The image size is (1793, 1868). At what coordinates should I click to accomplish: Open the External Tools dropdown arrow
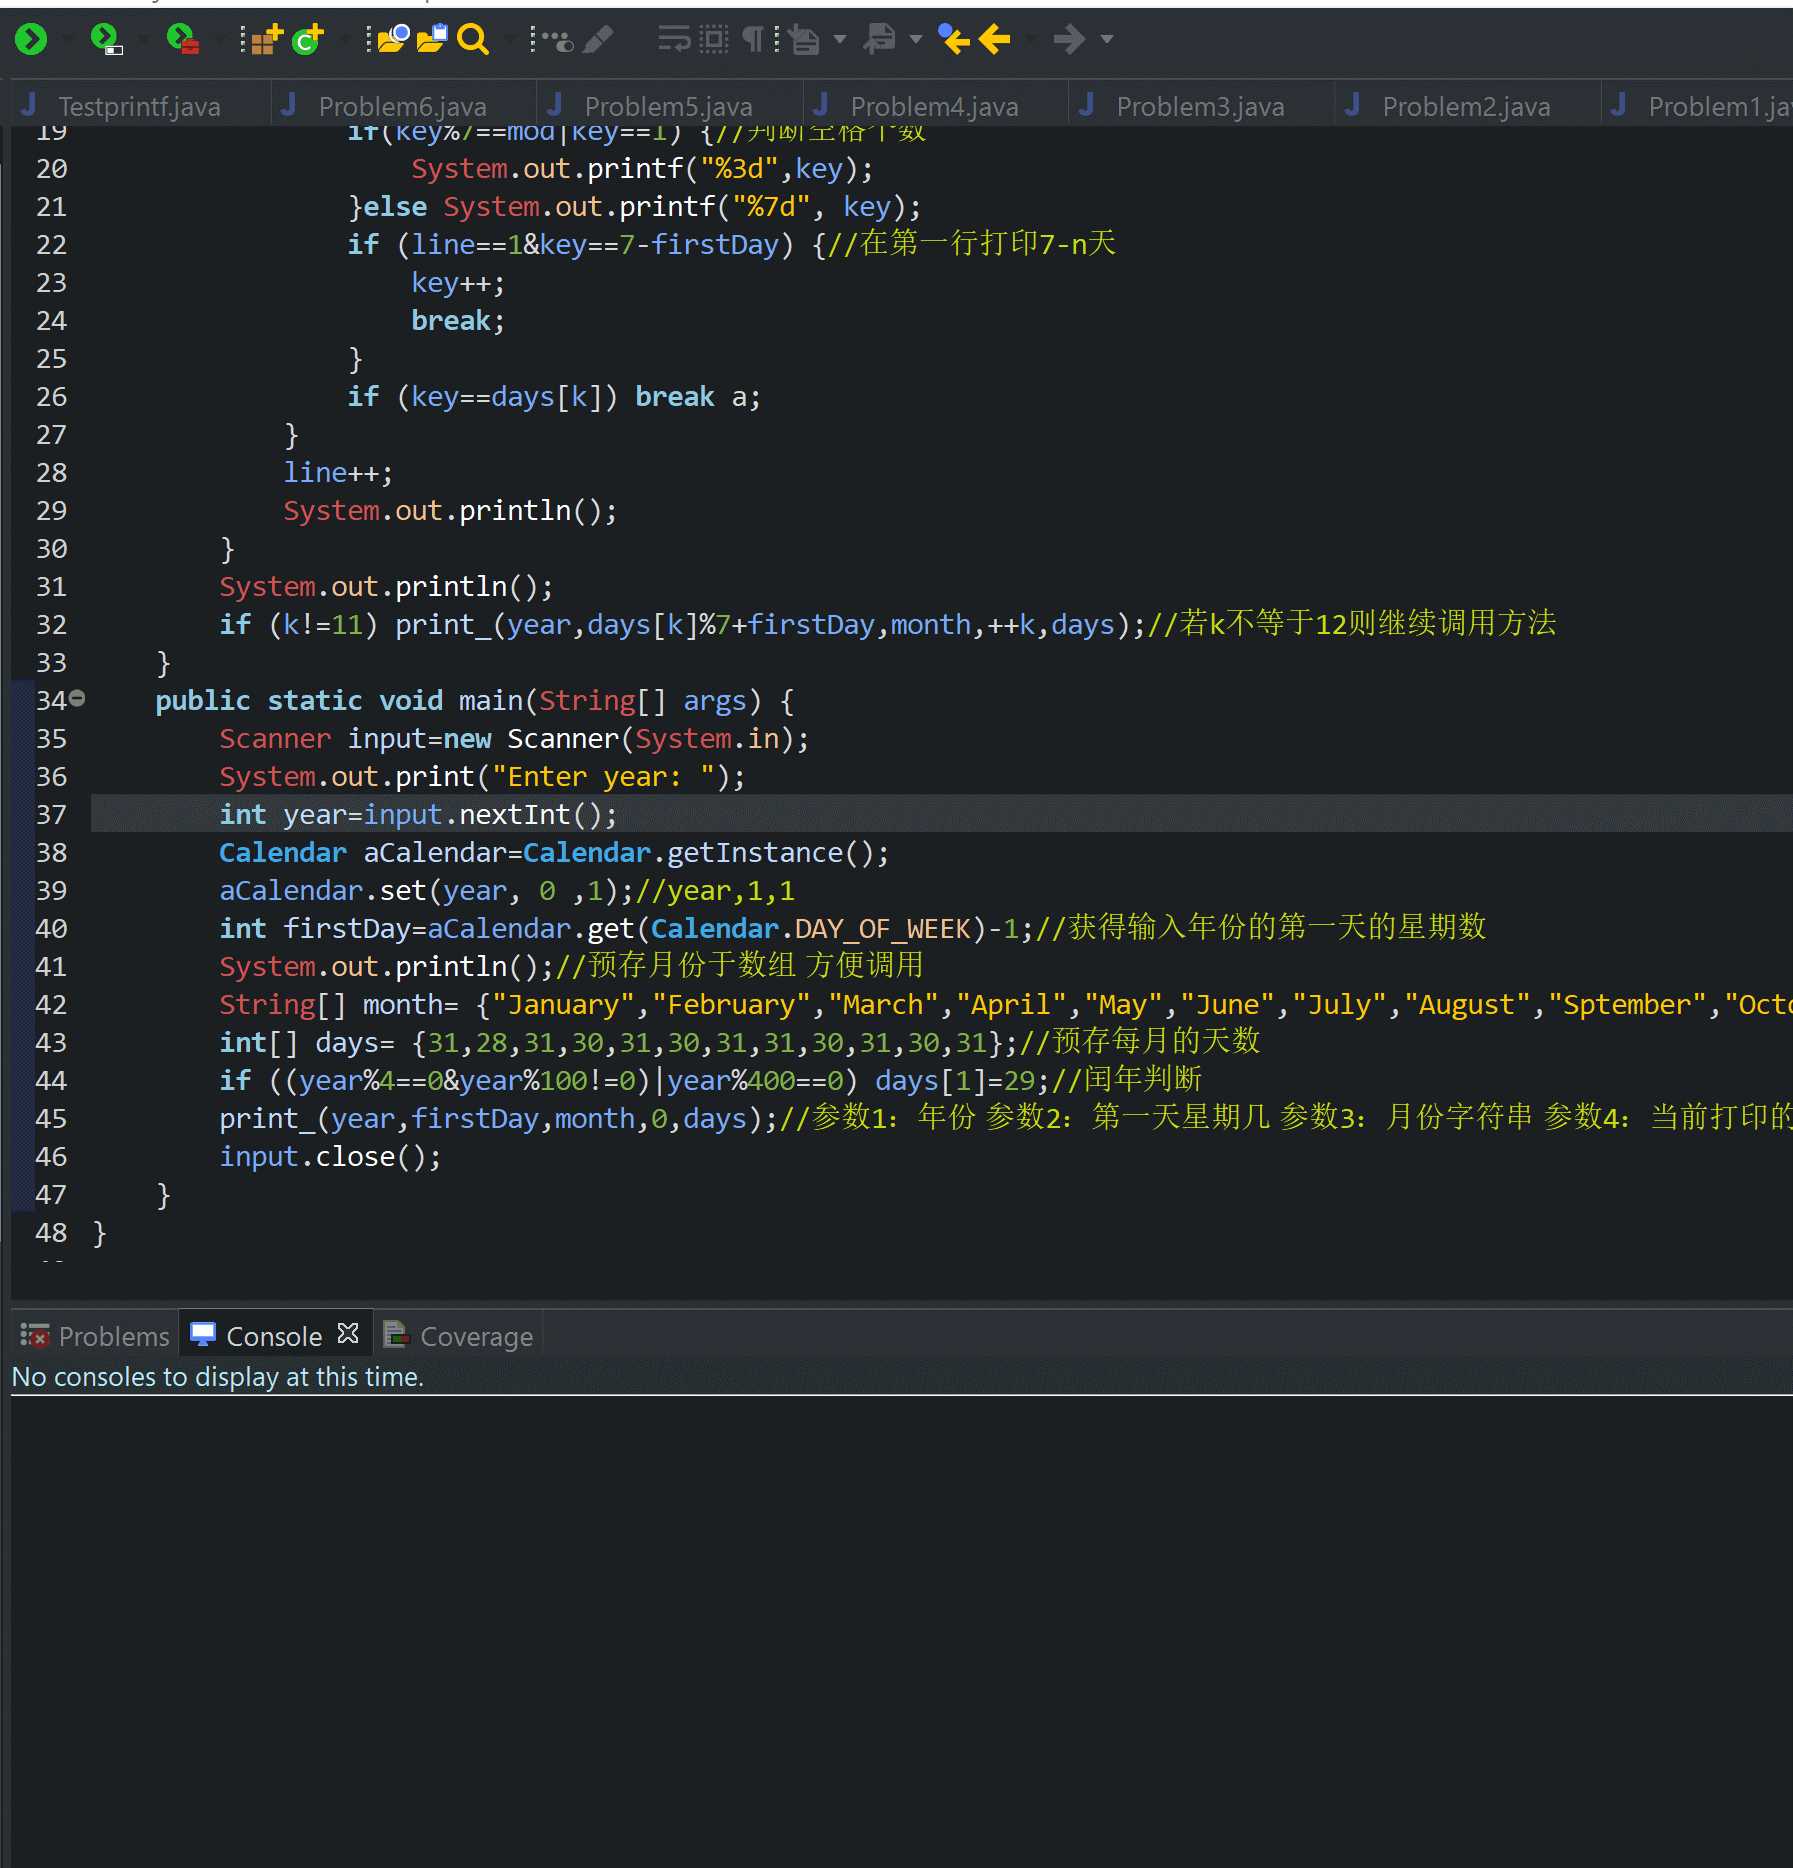pyautogui.click(x=219, y=39)
